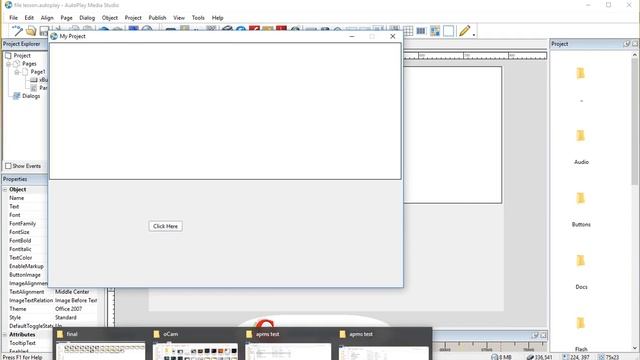Click the scroll-down arrow of Project pane
This screenshot has width=640, height=360.
click(x=635, y=348)
